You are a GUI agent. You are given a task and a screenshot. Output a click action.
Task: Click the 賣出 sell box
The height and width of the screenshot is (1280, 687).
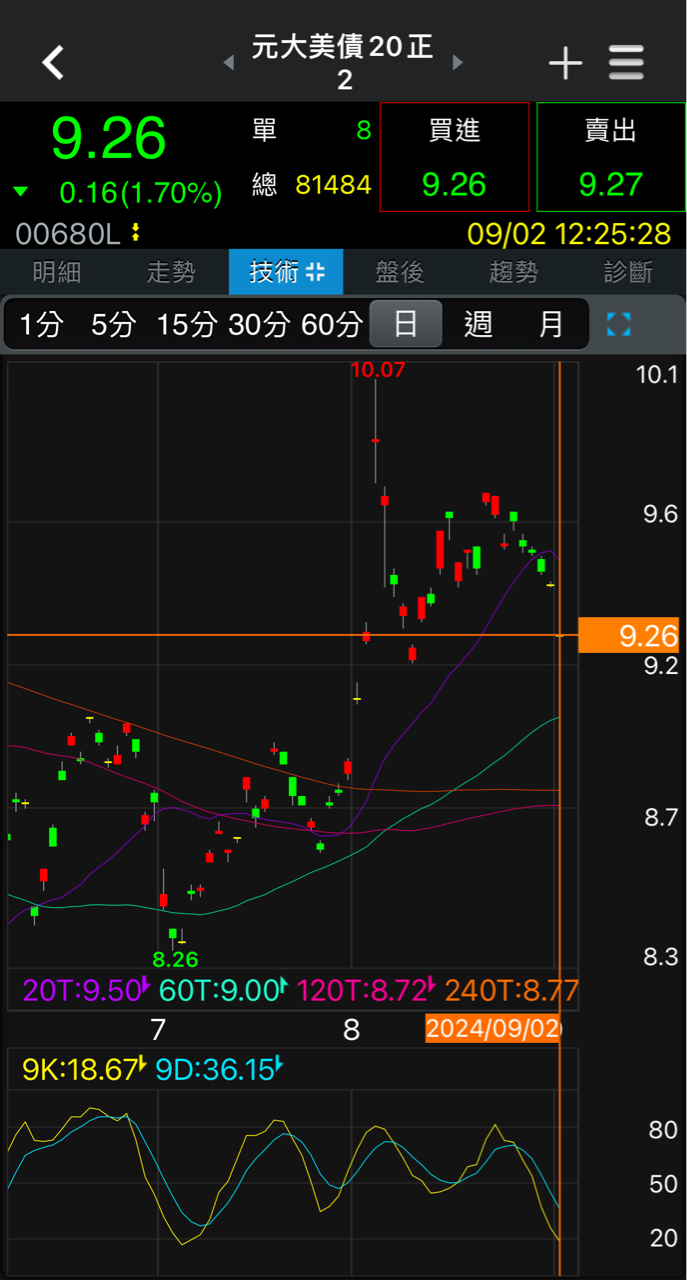click(611, 157)
